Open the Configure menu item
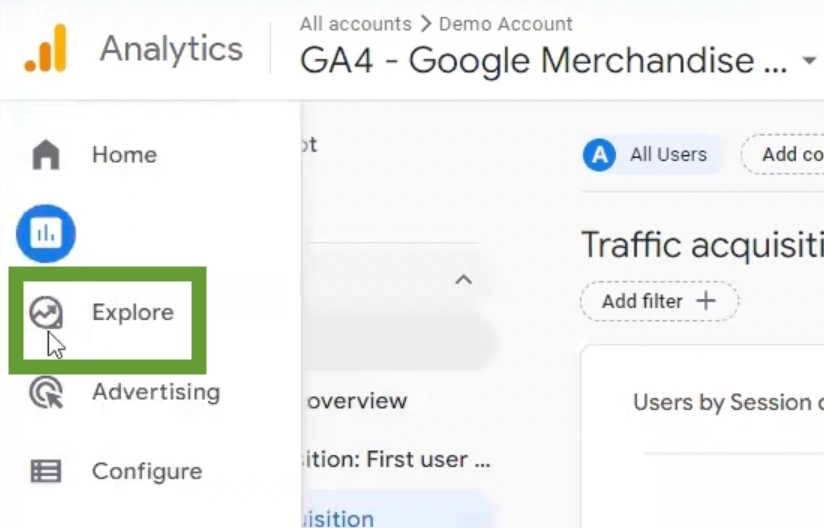This screenshot has width=824, height=528. 146,471
